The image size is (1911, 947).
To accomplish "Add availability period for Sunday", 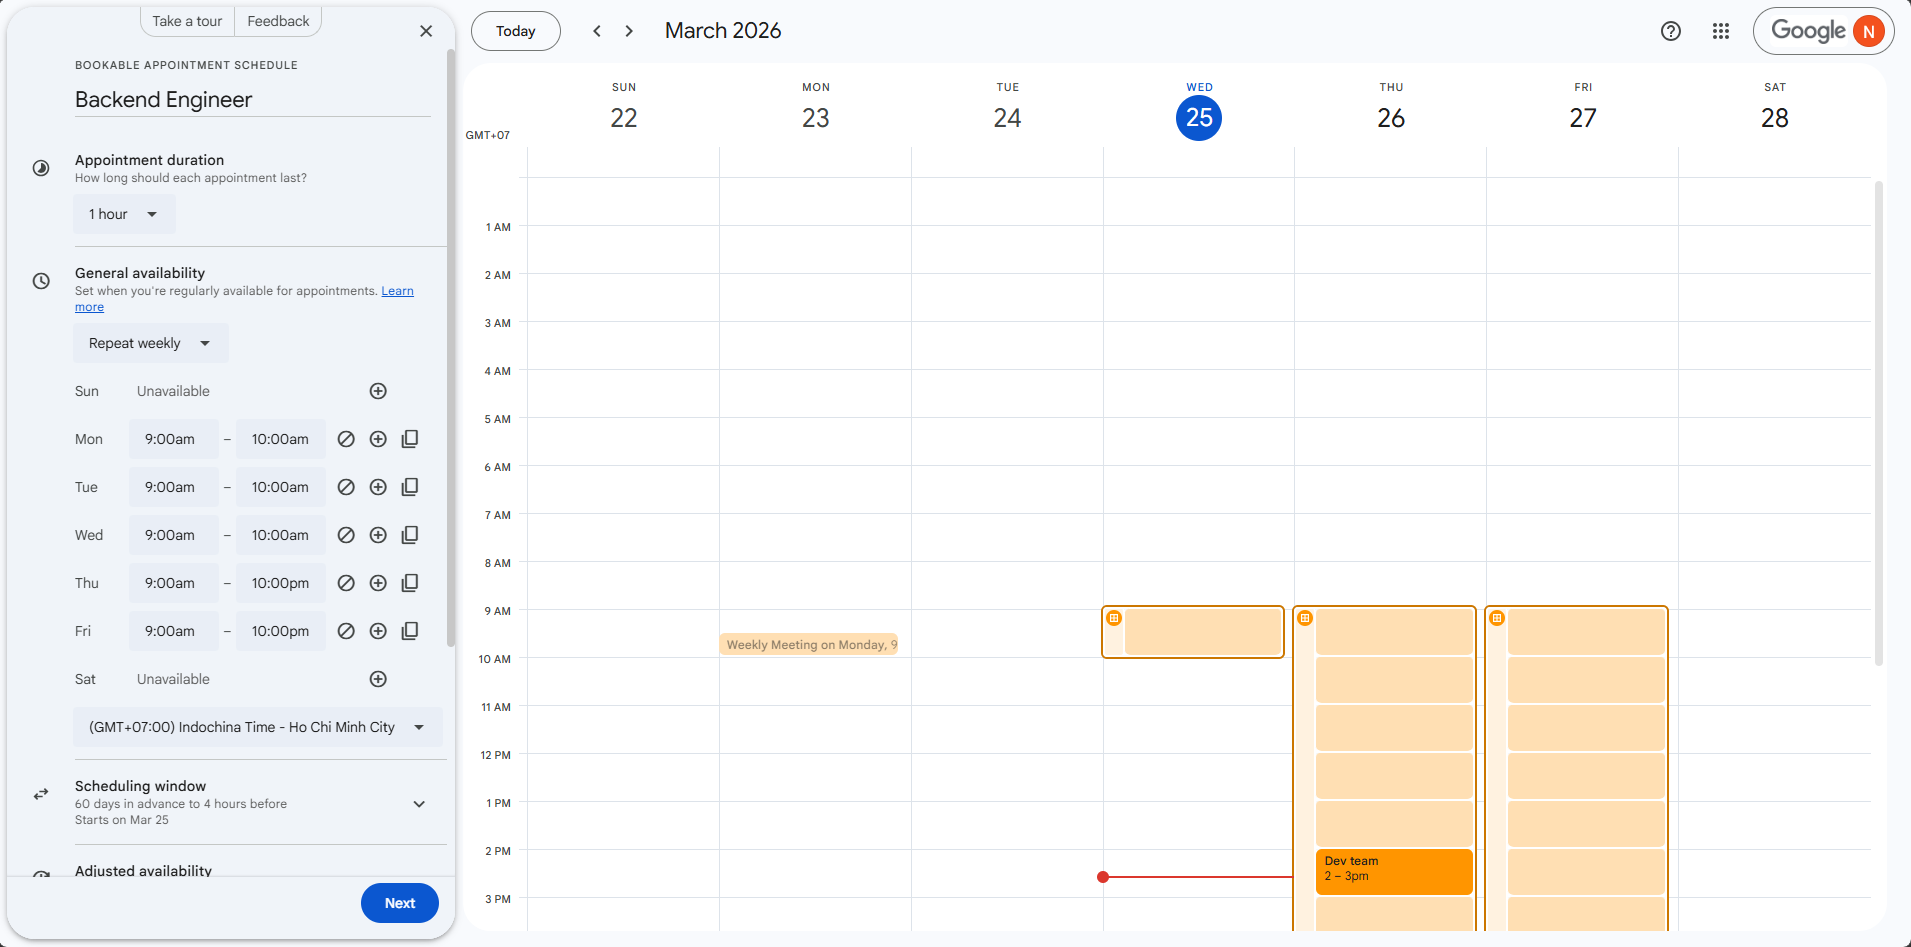I will click(378, 391).
